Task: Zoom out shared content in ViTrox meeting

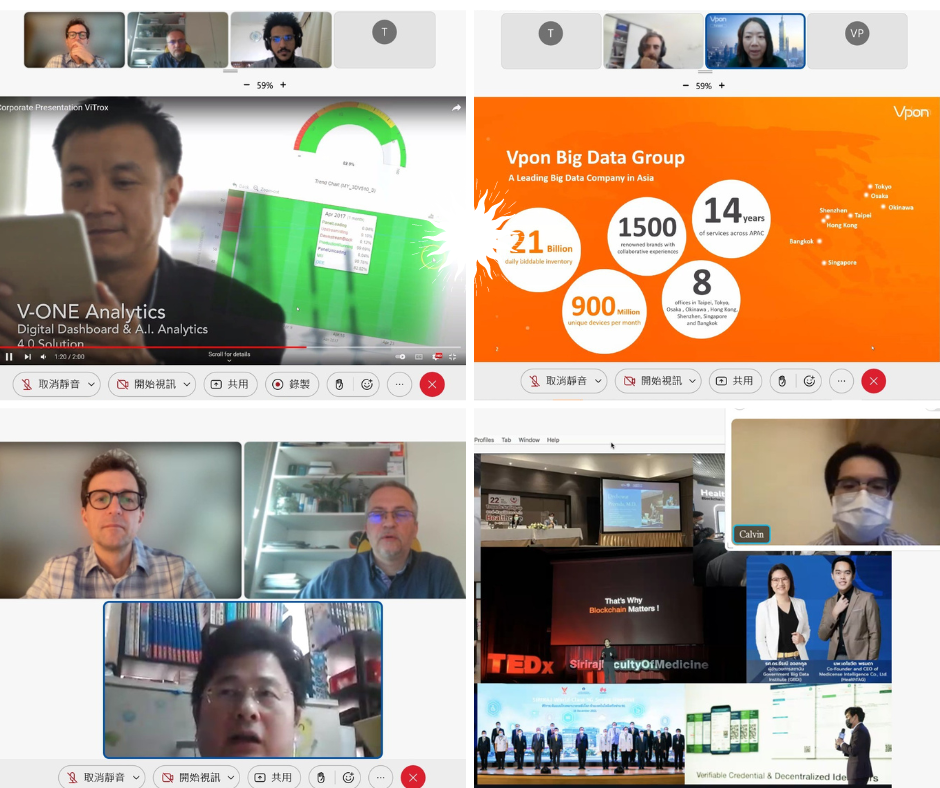Action: coord(246,85)
